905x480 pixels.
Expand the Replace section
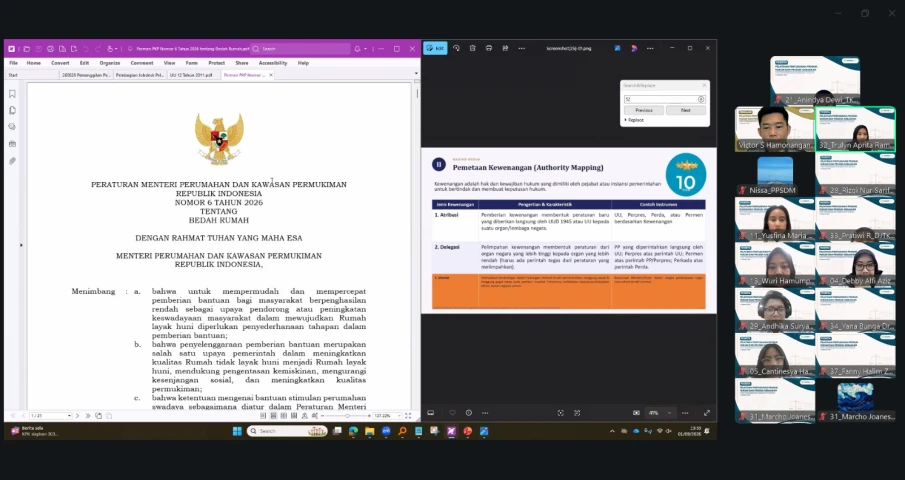(x=634, y=120)
